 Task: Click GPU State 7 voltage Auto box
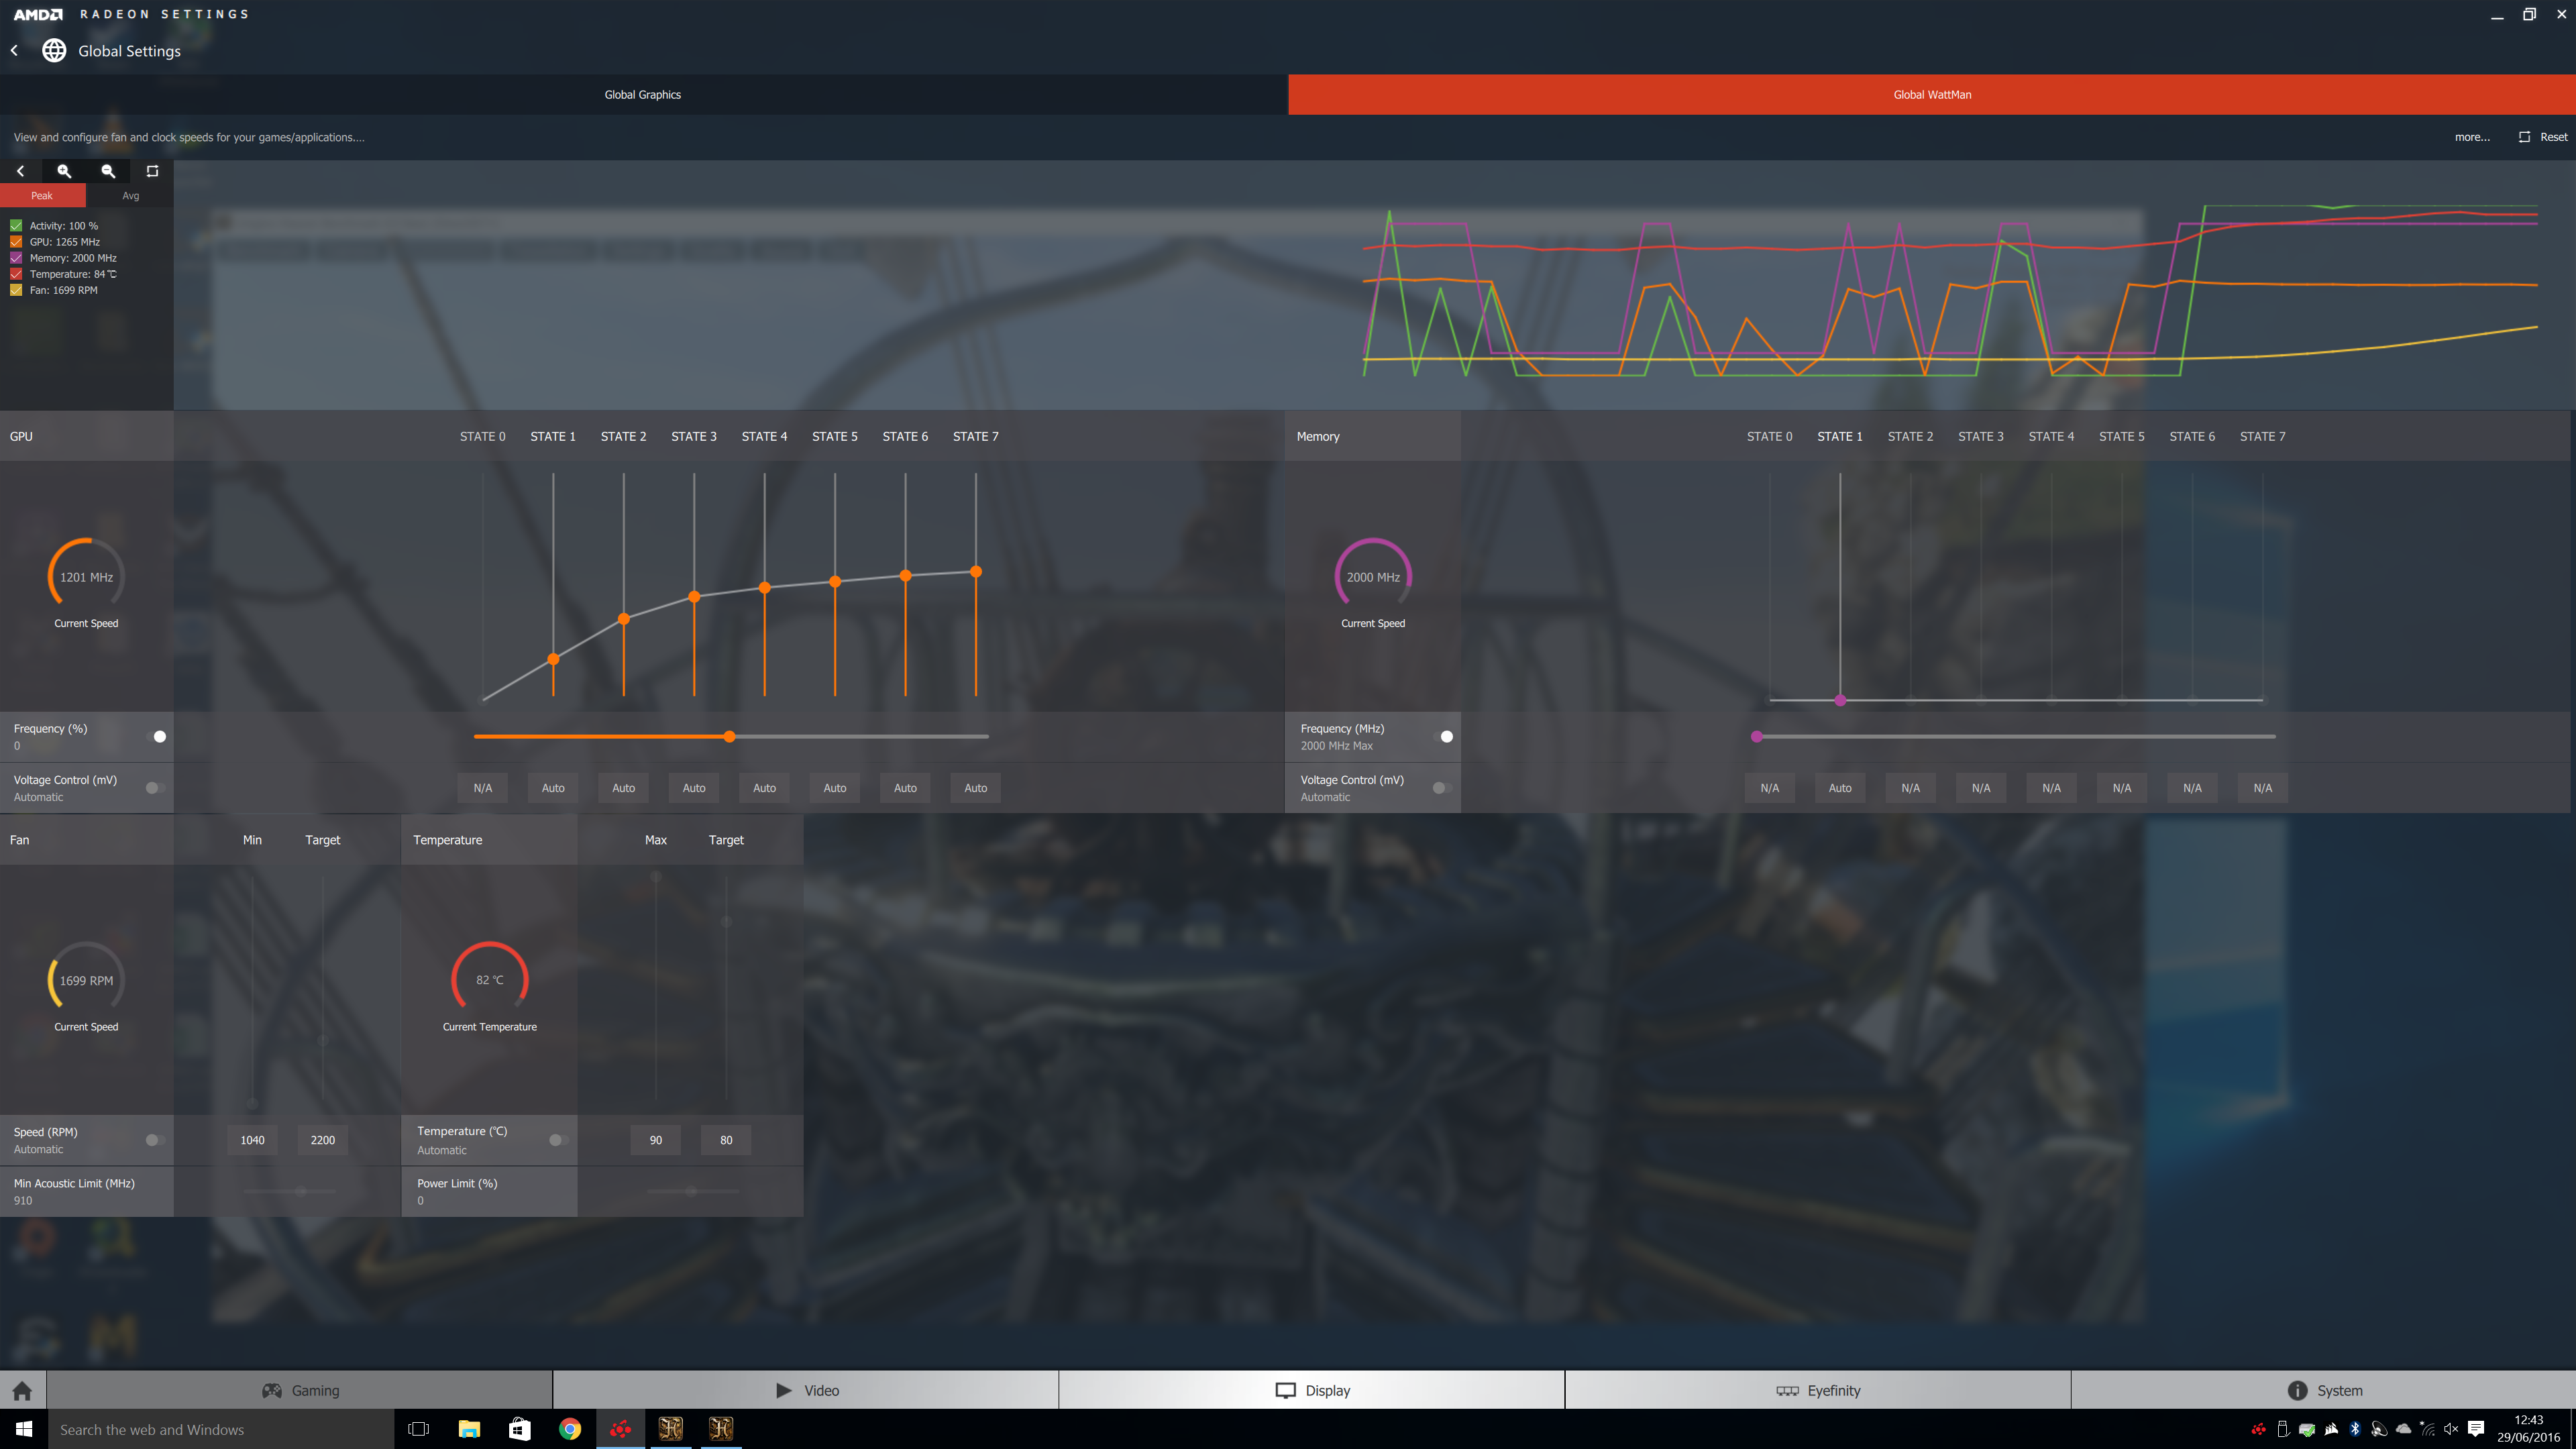976,788
